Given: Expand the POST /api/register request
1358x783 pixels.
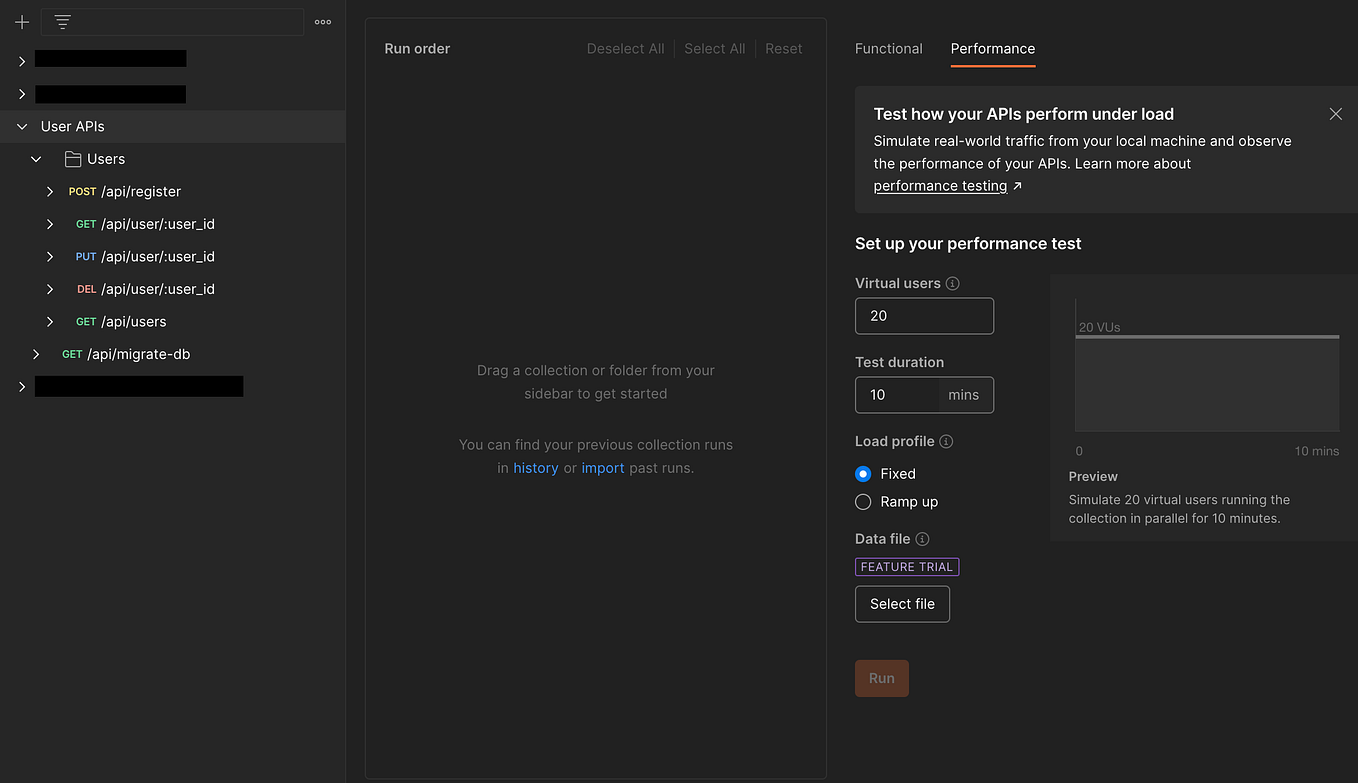Looking at the screenshot, I should click(50, 191).
